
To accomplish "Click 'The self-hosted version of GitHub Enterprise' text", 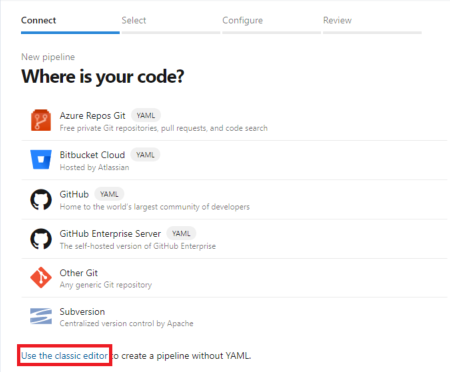I will 138,246.
